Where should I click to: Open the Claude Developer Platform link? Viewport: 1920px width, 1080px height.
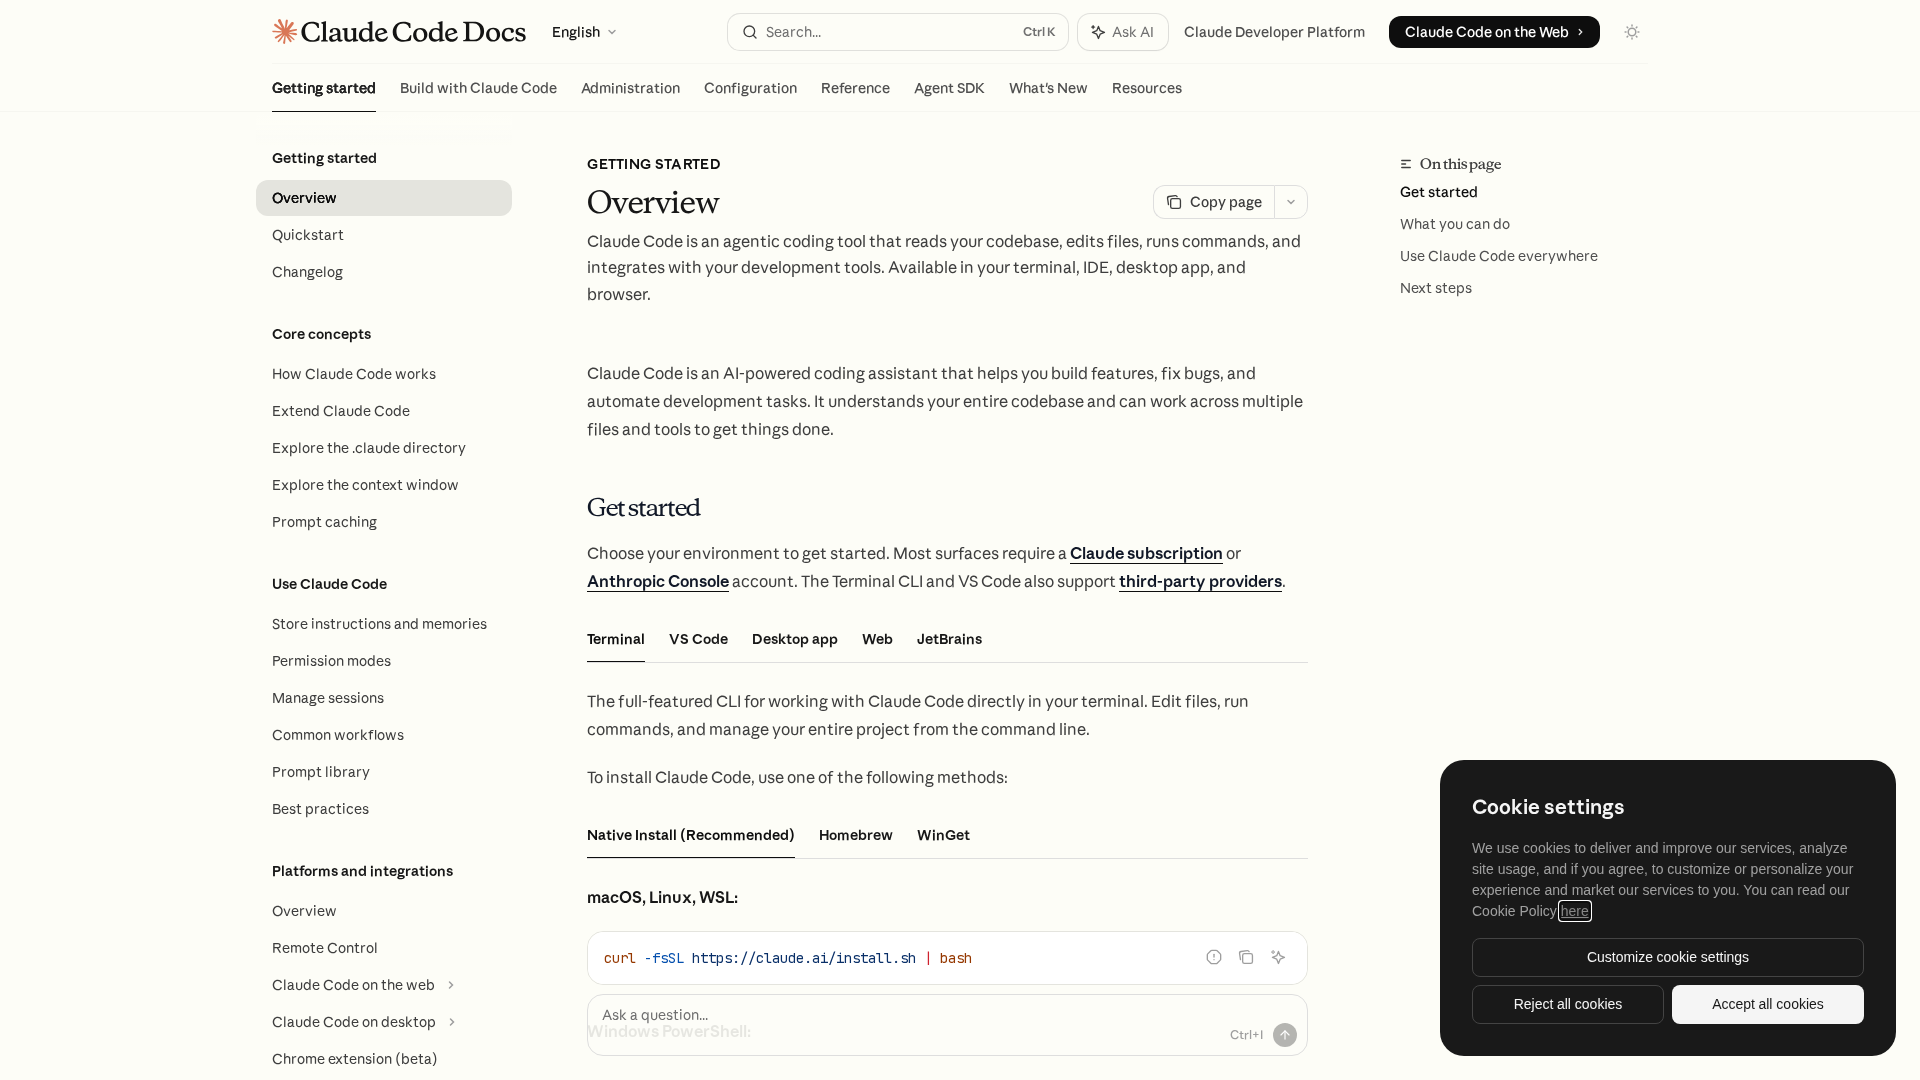(x=1274, y=32)
